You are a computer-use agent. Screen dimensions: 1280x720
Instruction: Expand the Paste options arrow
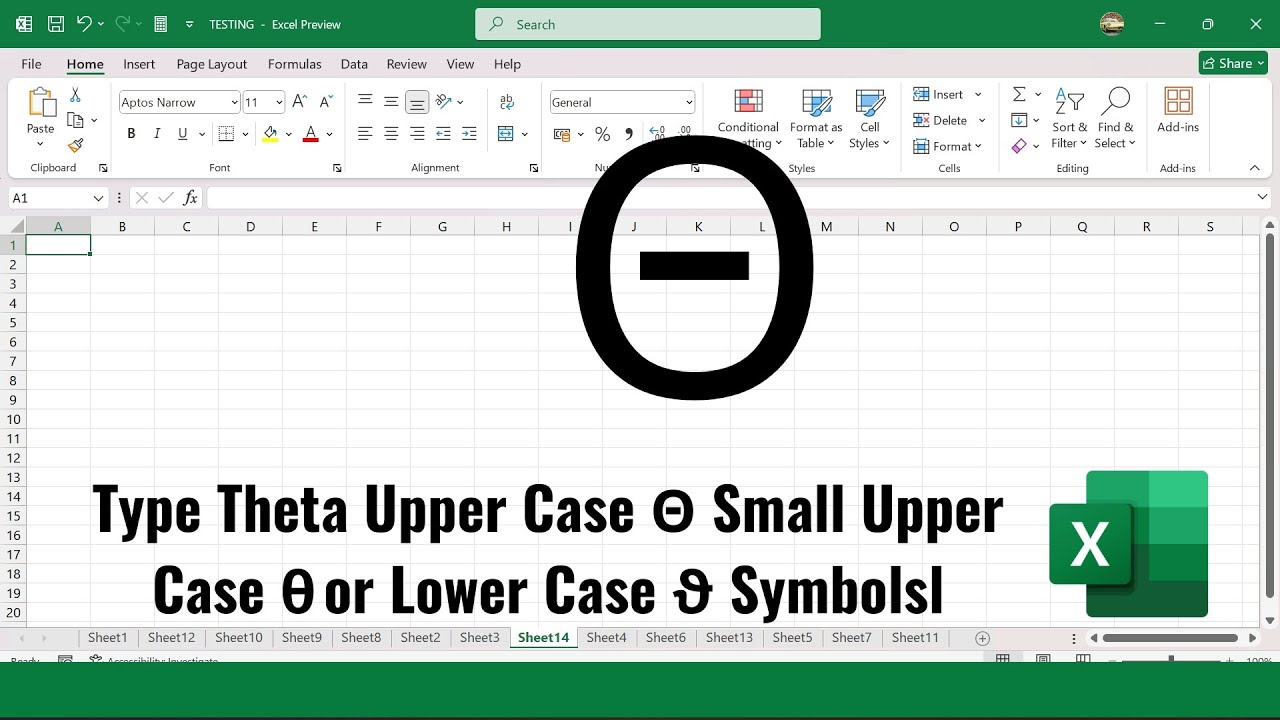41,144
